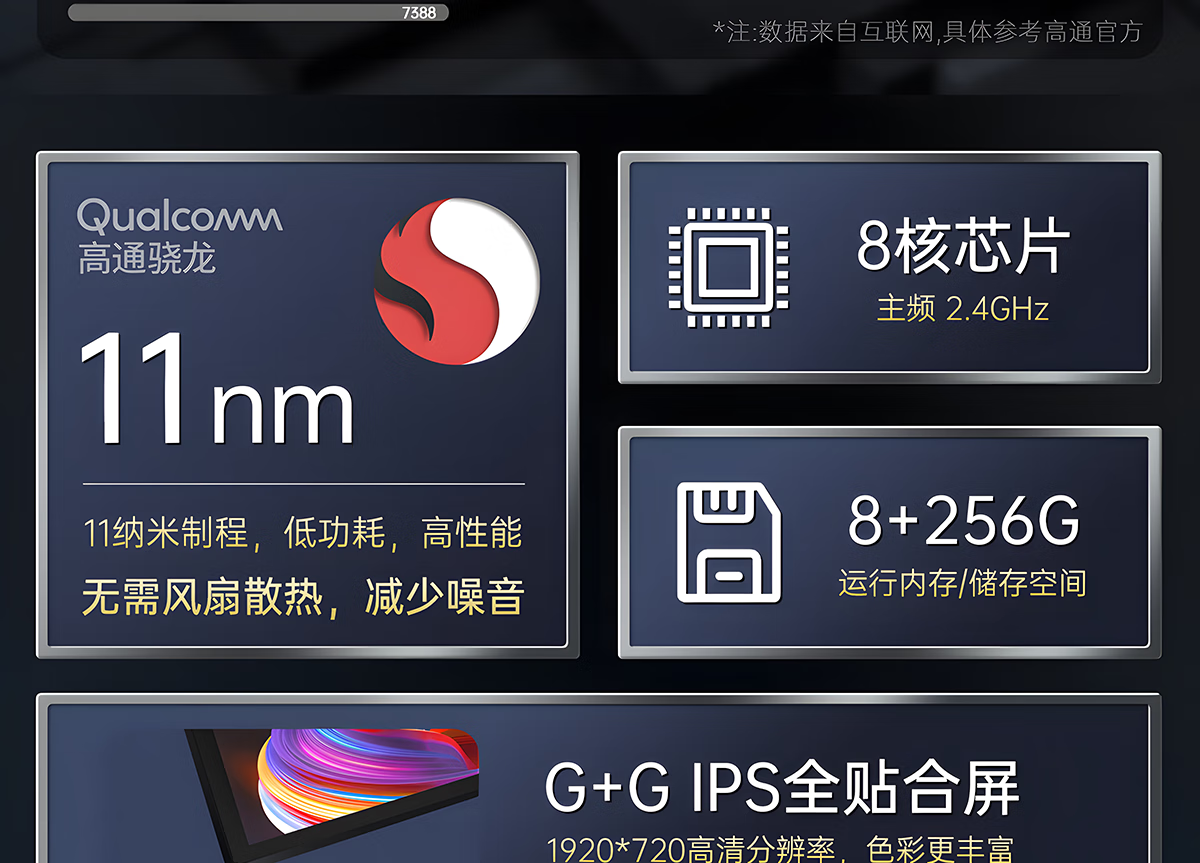This screenshot has height=863, width=1200.
Task: Click the floppy disk storage icon
Action: [x=728, y=542]
